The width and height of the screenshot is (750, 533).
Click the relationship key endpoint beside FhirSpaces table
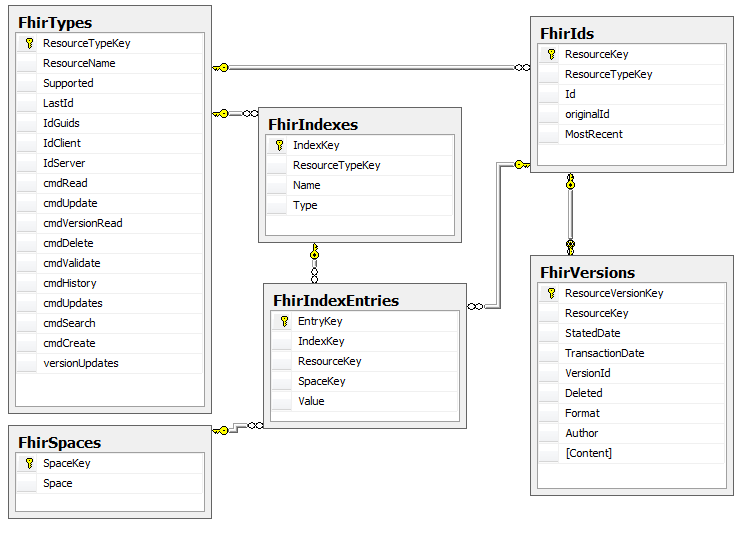pyautogui.click(x=221, y=430)
